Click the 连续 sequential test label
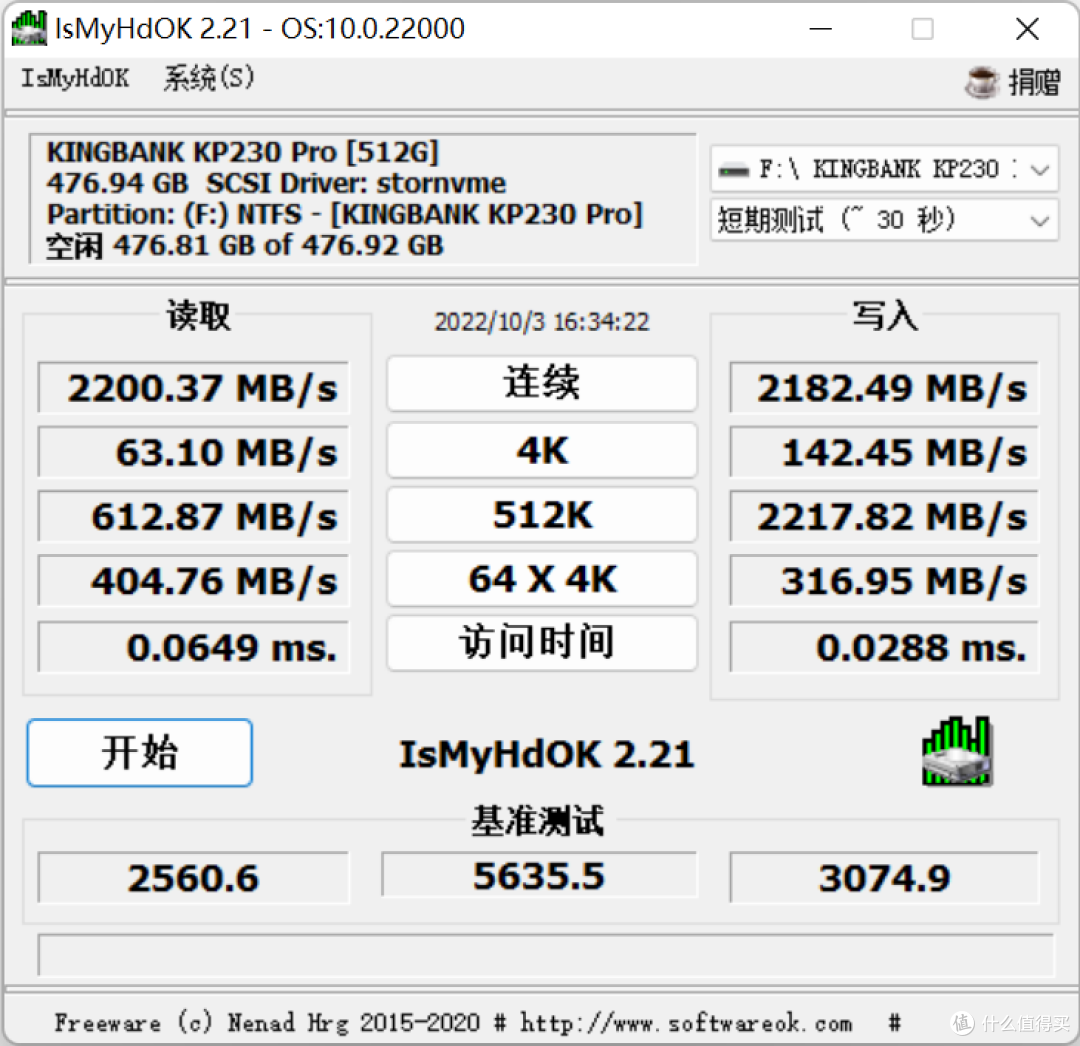The height and width of the screenshot is (1046, 1080). pyautogui.click(x=542, y=383)
